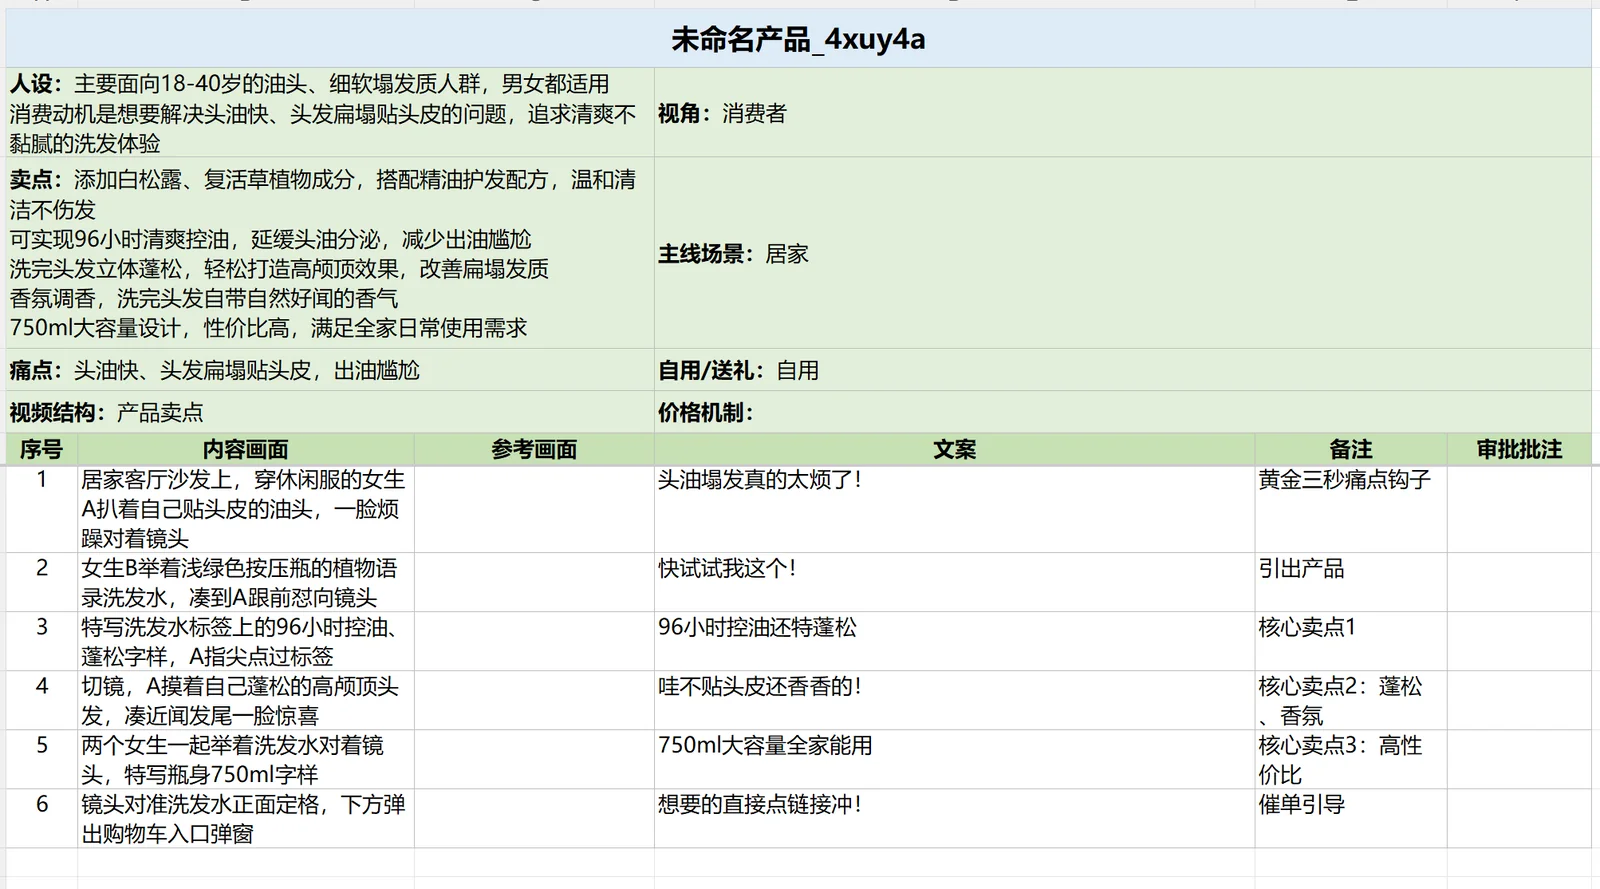Screen dimensions: 1600x889
Task: Click the note cell 黄金三秒痛点钩子
Action: [1351, 509]
